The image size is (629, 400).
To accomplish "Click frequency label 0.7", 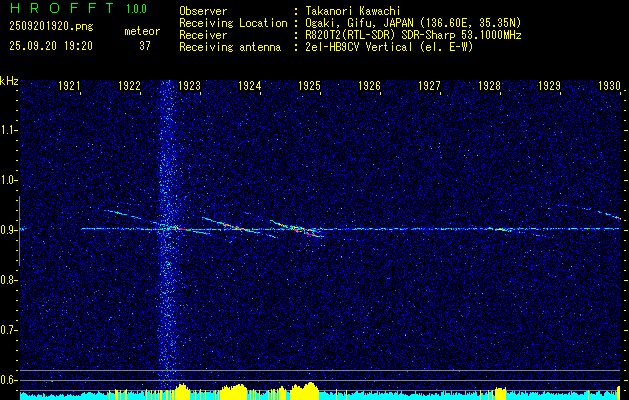I will coord(7,330).
